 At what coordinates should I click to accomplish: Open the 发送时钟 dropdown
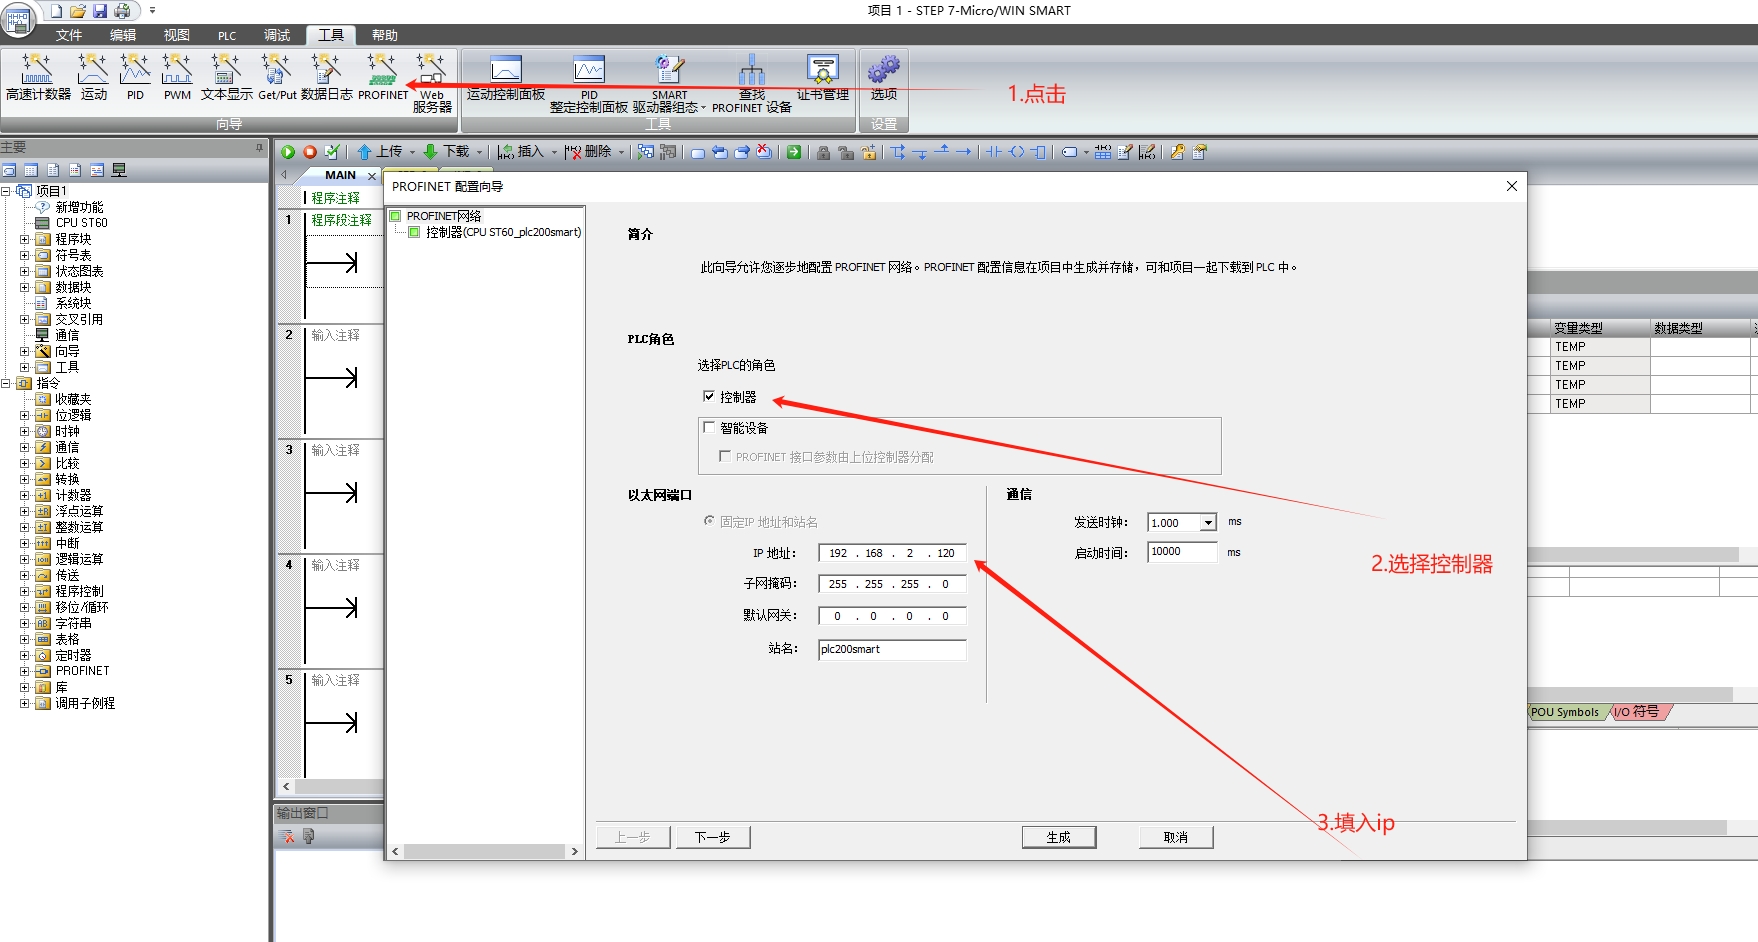click(x=1208, y=523)
